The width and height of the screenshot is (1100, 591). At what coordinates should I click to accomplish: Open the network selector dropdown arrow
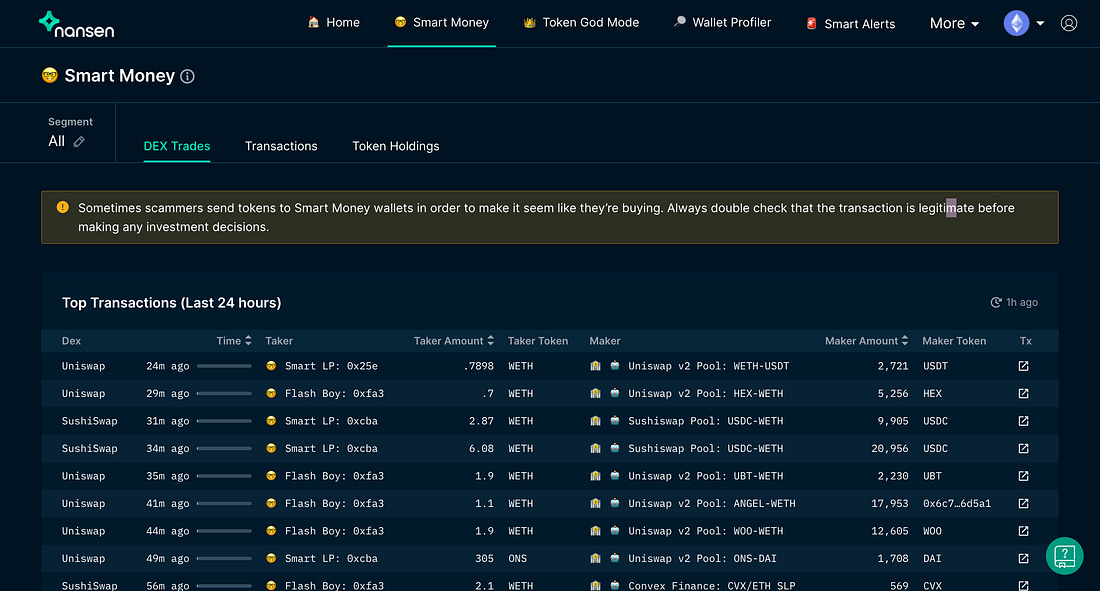click(1040, 24)
